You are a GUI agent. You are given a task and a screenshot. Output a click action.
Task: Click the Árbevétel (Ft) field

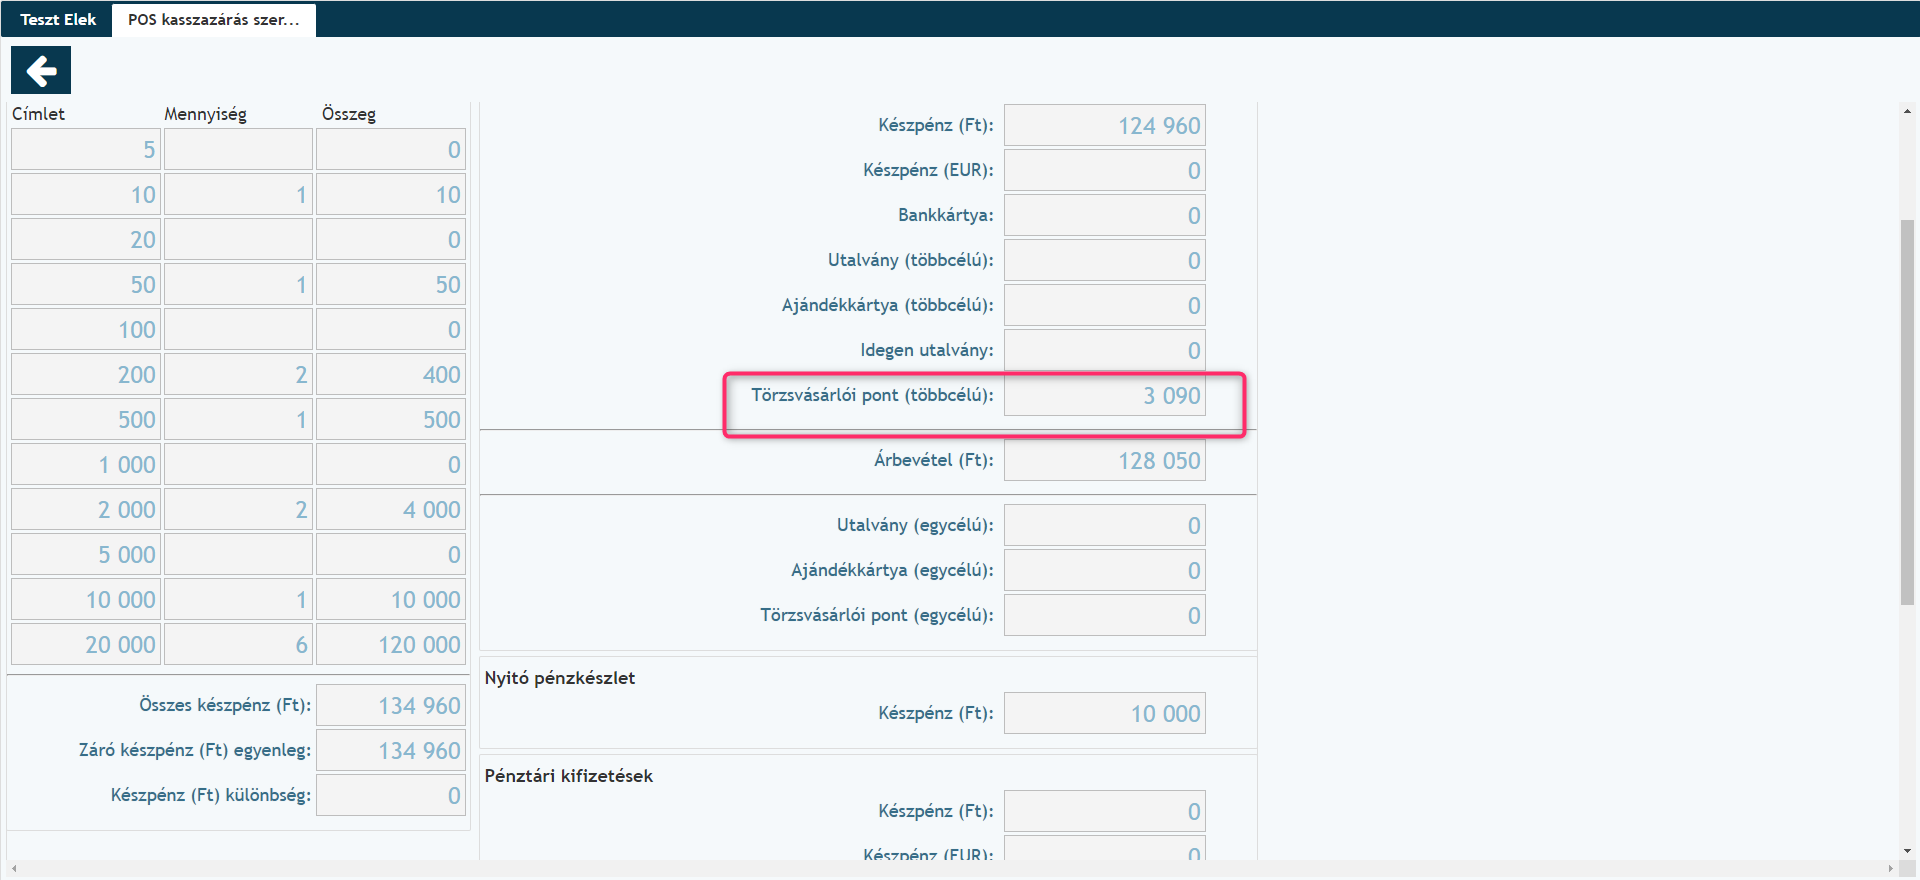(x=1105, y=461)
